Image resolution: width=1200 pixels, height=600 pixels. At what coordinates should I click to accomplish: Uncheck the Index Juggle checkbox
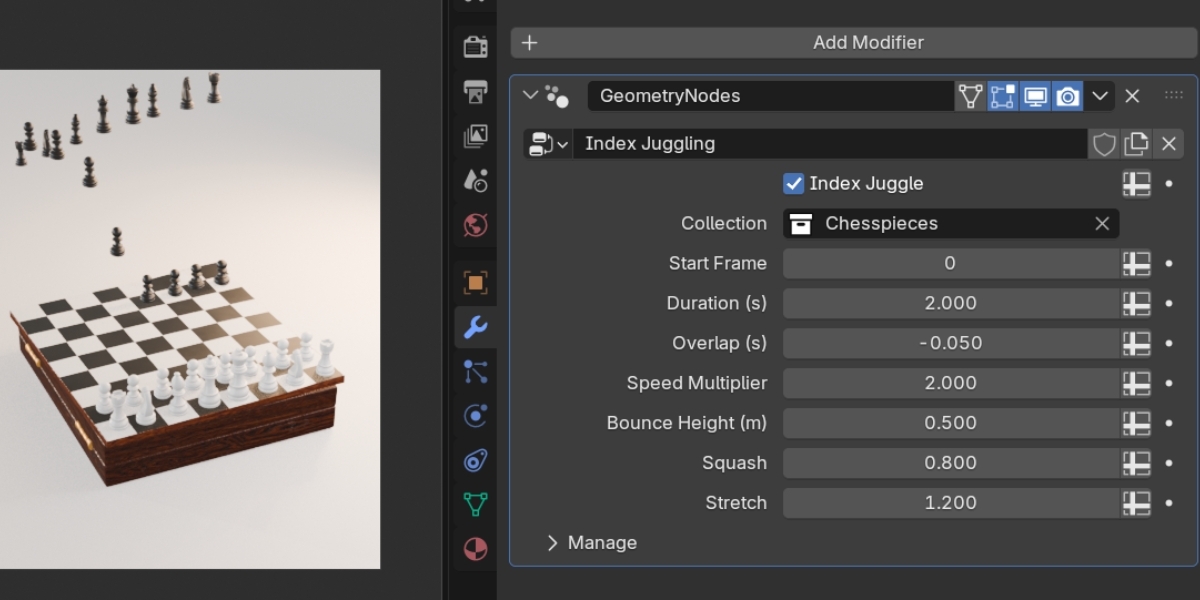tap(794, 183)
